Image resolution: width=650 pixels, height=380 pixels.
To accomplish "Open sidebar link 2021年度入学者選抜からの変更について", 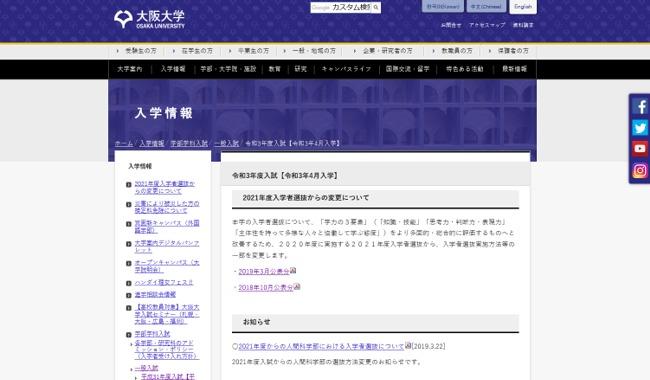I will [x=164, y=187].
